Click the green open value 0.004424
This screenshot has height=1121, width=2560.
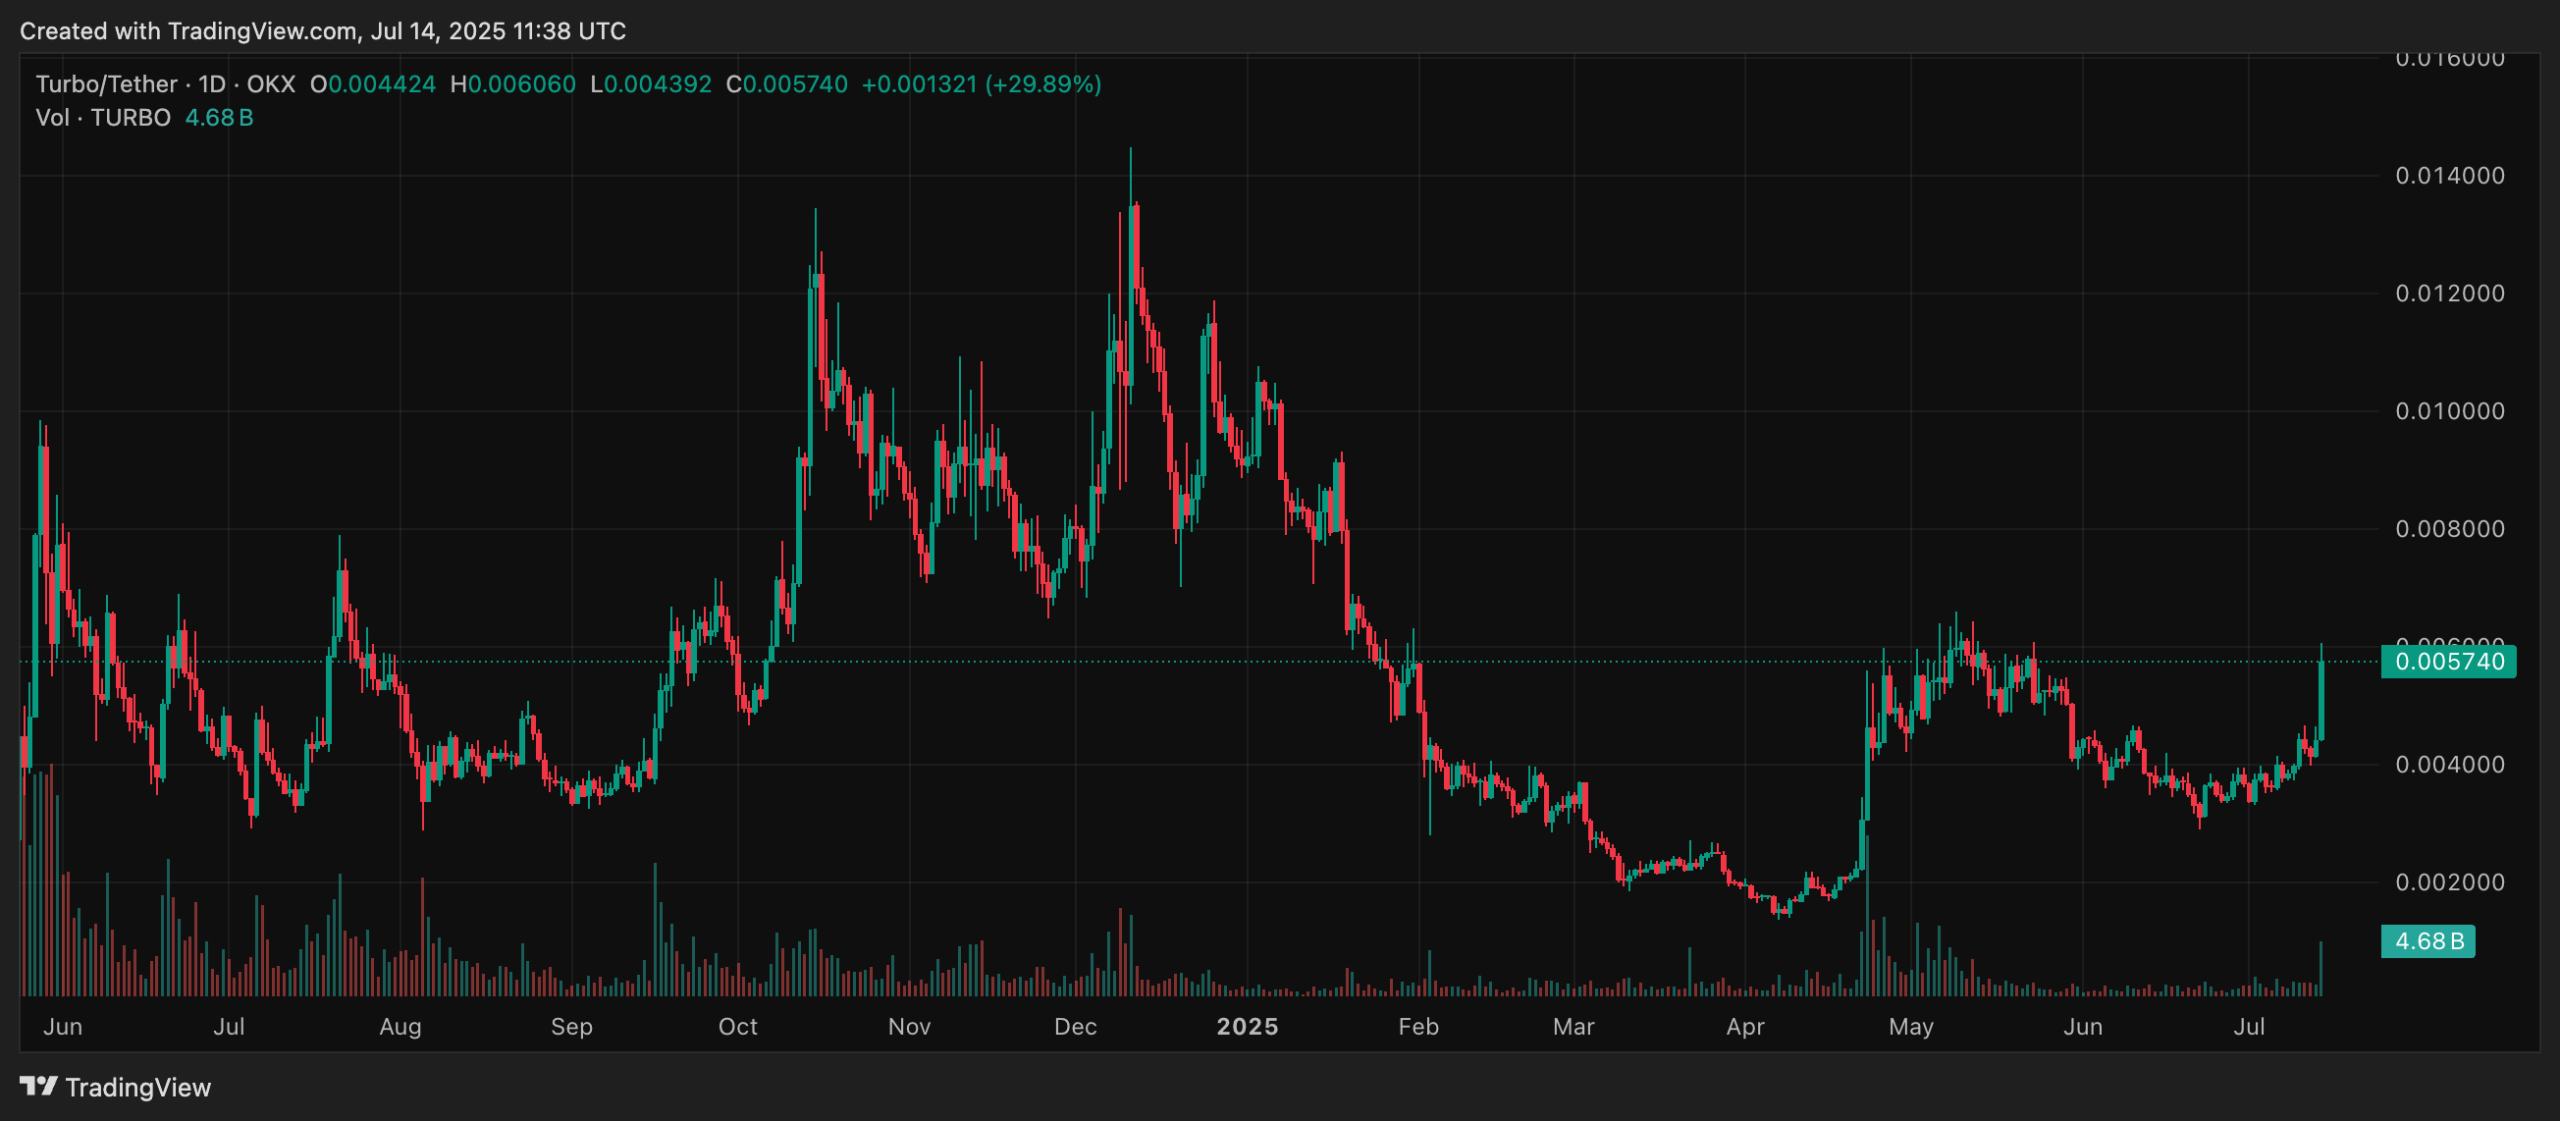pos(382,85)
